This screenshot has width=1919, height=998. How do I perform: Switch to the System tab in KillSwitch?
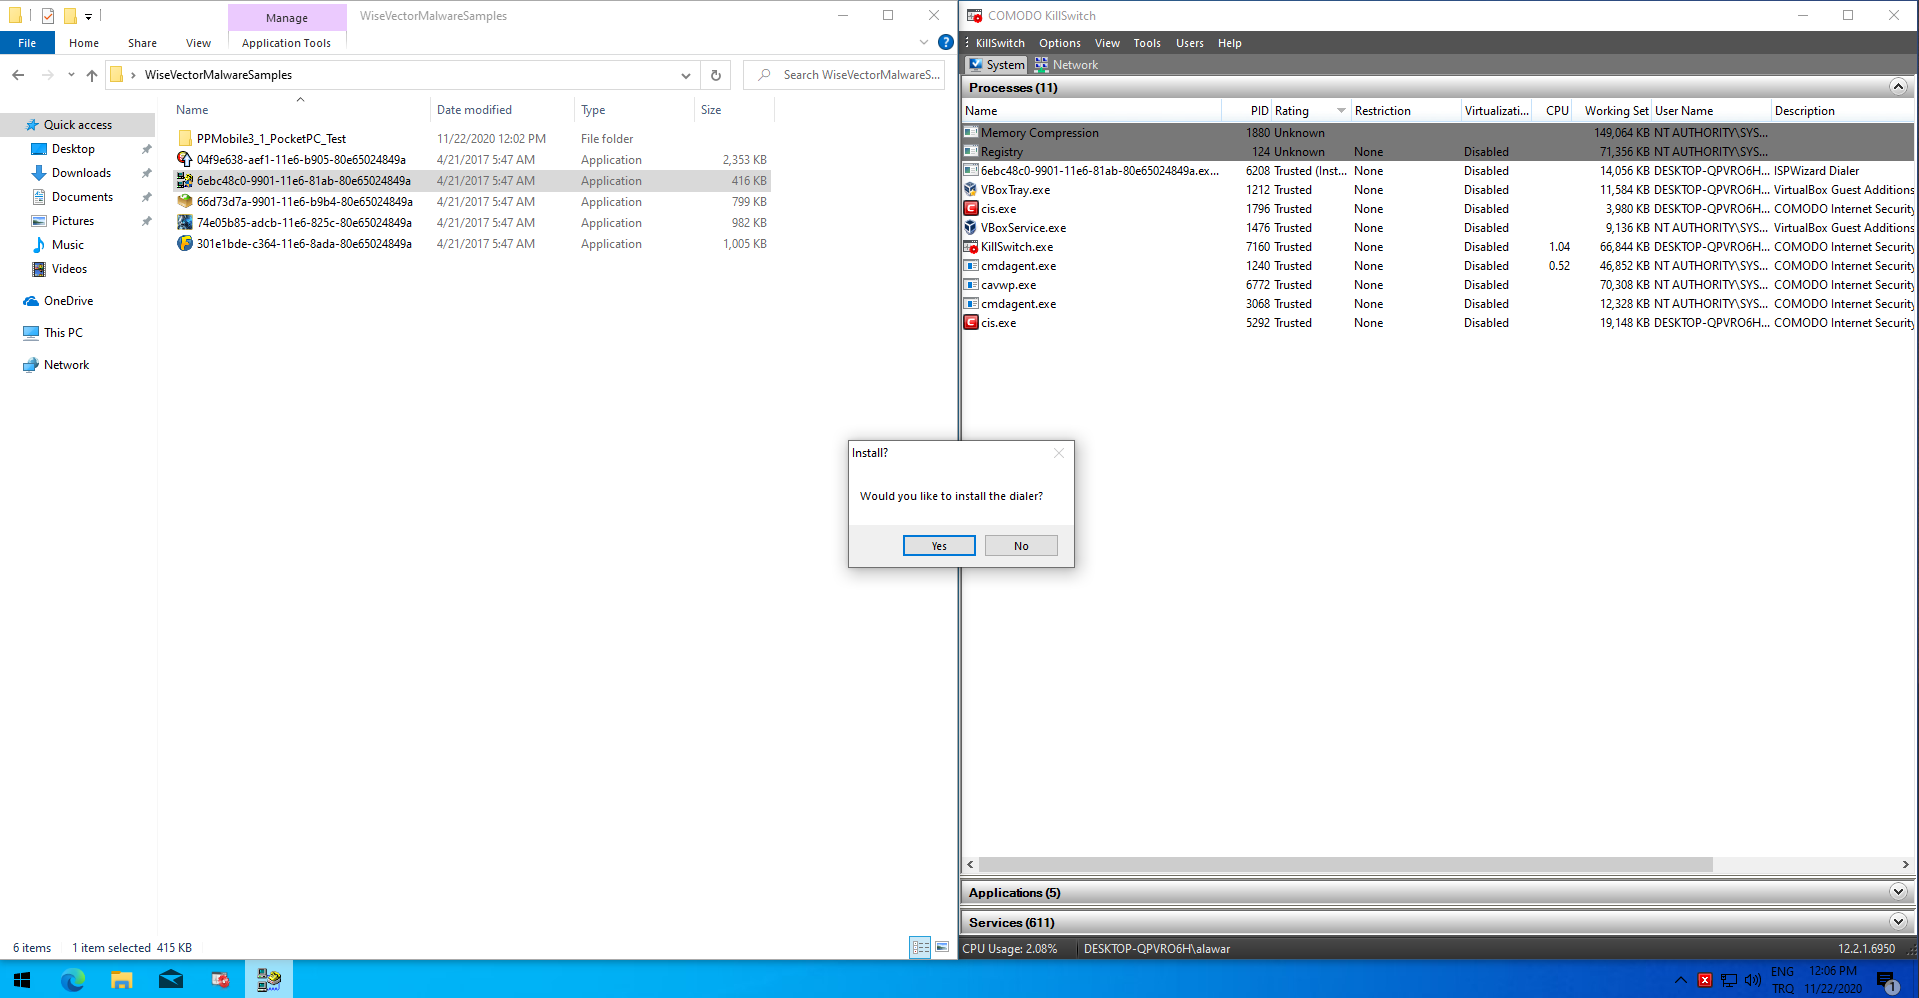[x=996, y=65]
